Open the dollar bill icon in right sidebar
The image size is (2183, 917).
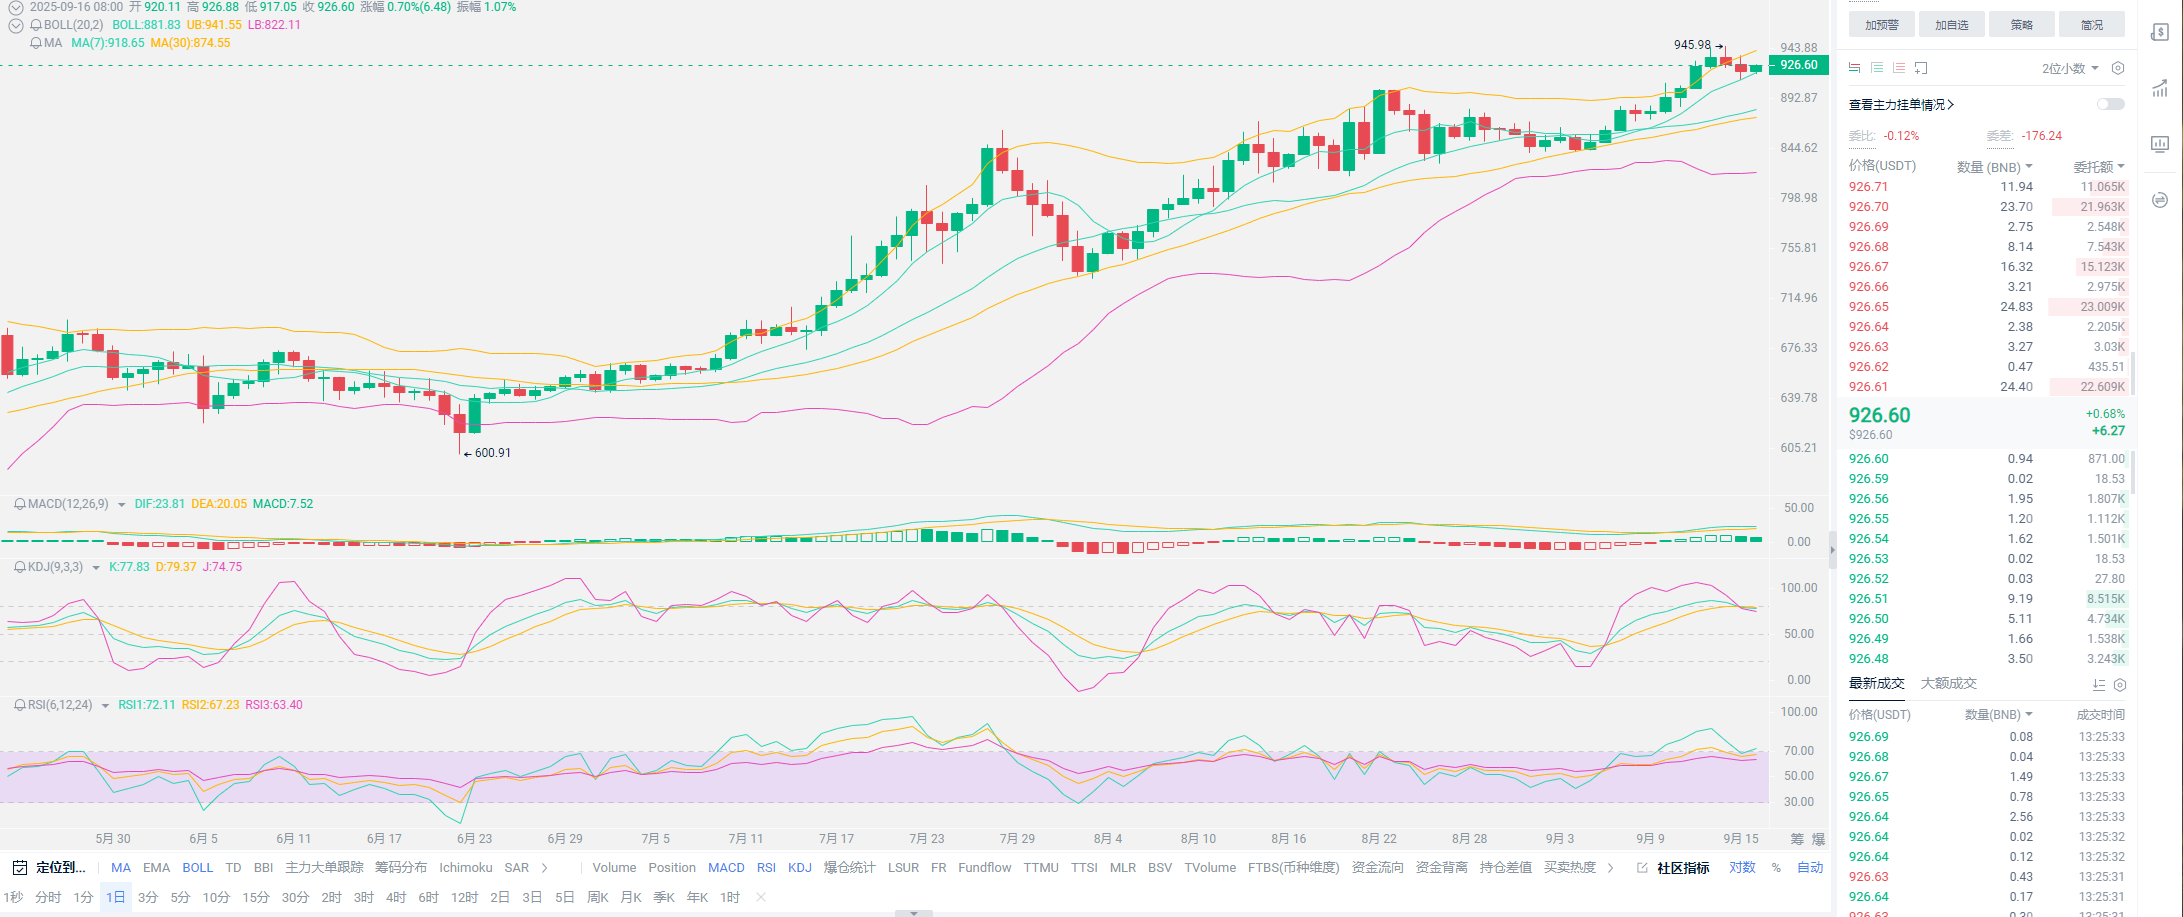point(2160,32)
